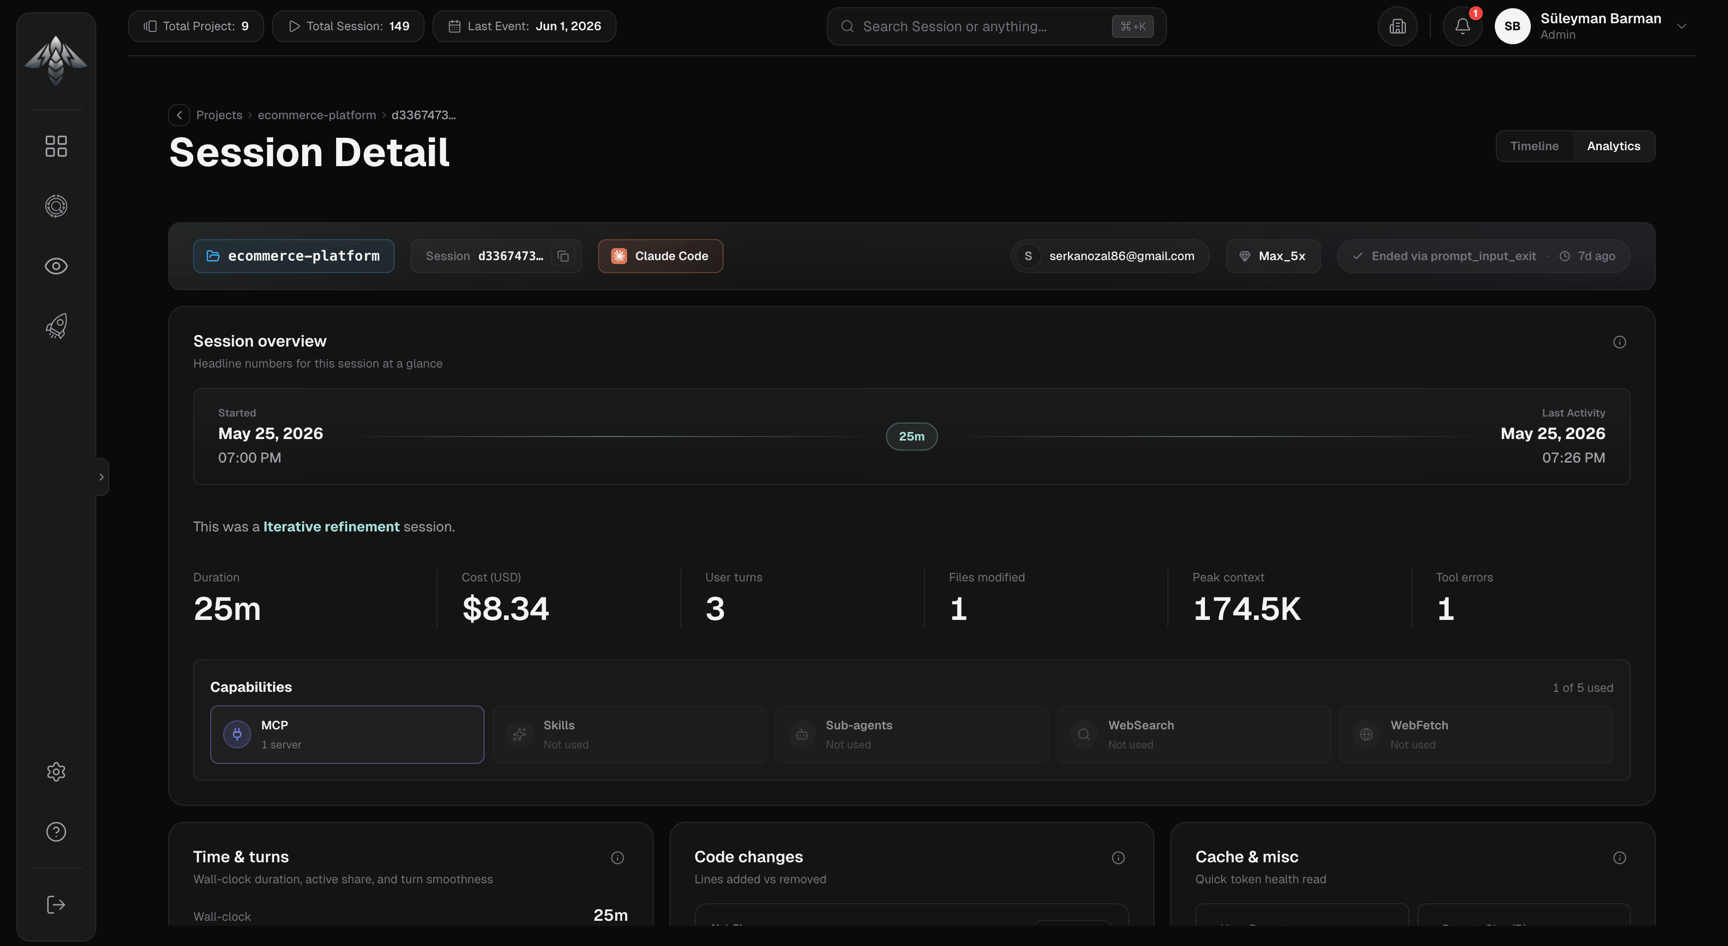The height and width of the screenshot is (946, 1728).
Task: Click the Skills capability icon
Action: pos(519,734)
